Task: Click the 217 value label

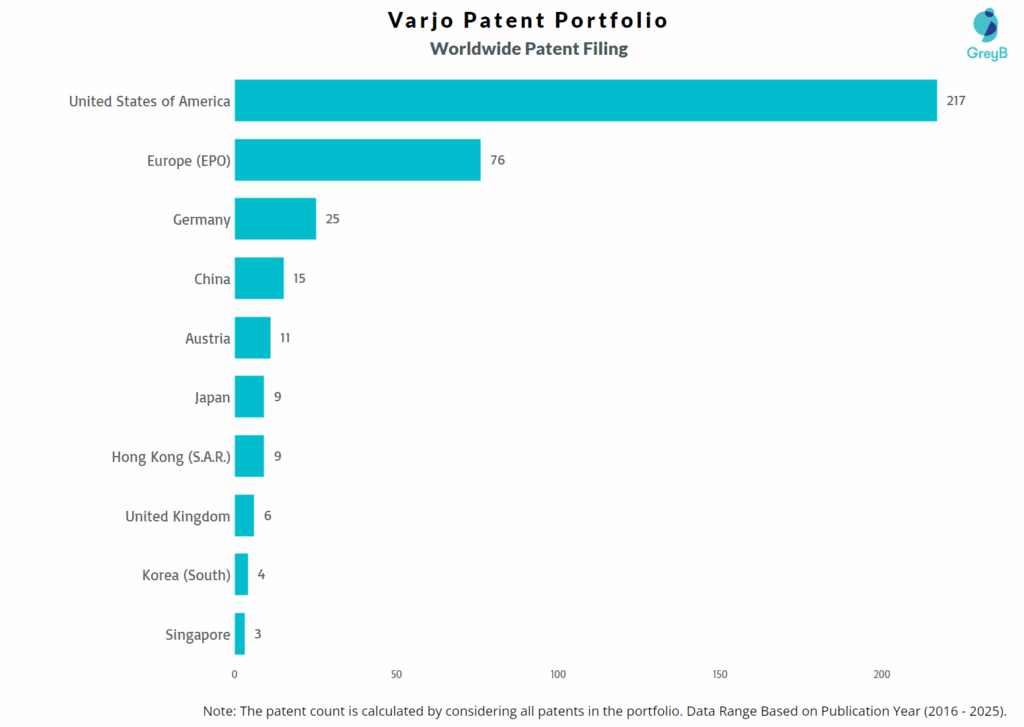Action: (x=956, y=101)
